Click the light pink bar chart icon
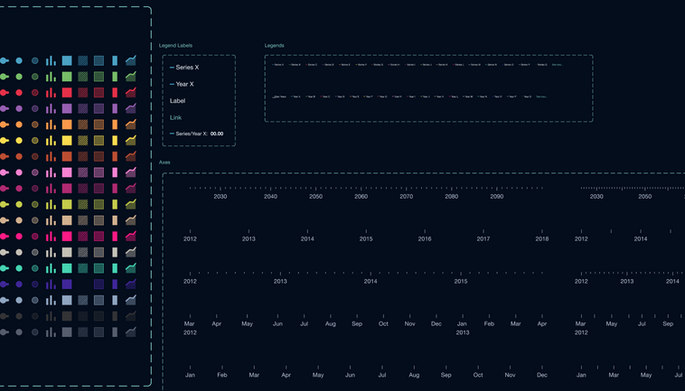 (x=51, y=173)
